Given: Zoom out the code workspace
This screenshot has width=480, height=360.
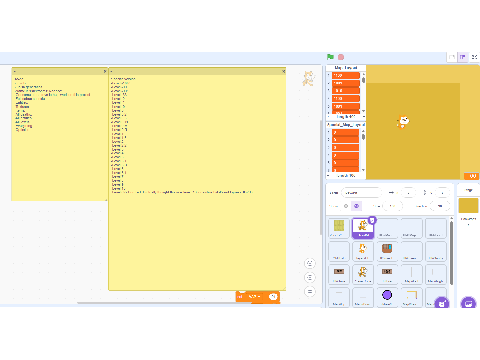Looking at the screenshot, I should click(310, 277).
